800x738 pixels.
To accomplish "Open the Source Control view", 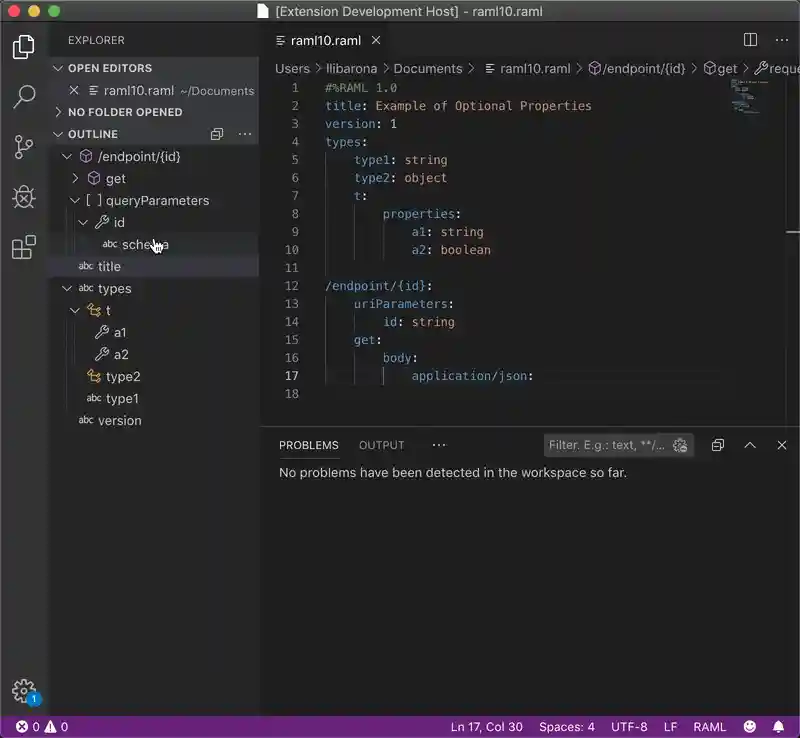I will pyautogui.click(x=24, y=146).
